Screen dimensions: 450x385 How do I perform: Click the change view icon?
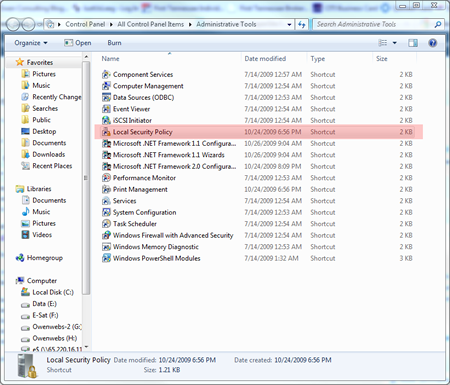pyautogui.click(x=383, y=43)
